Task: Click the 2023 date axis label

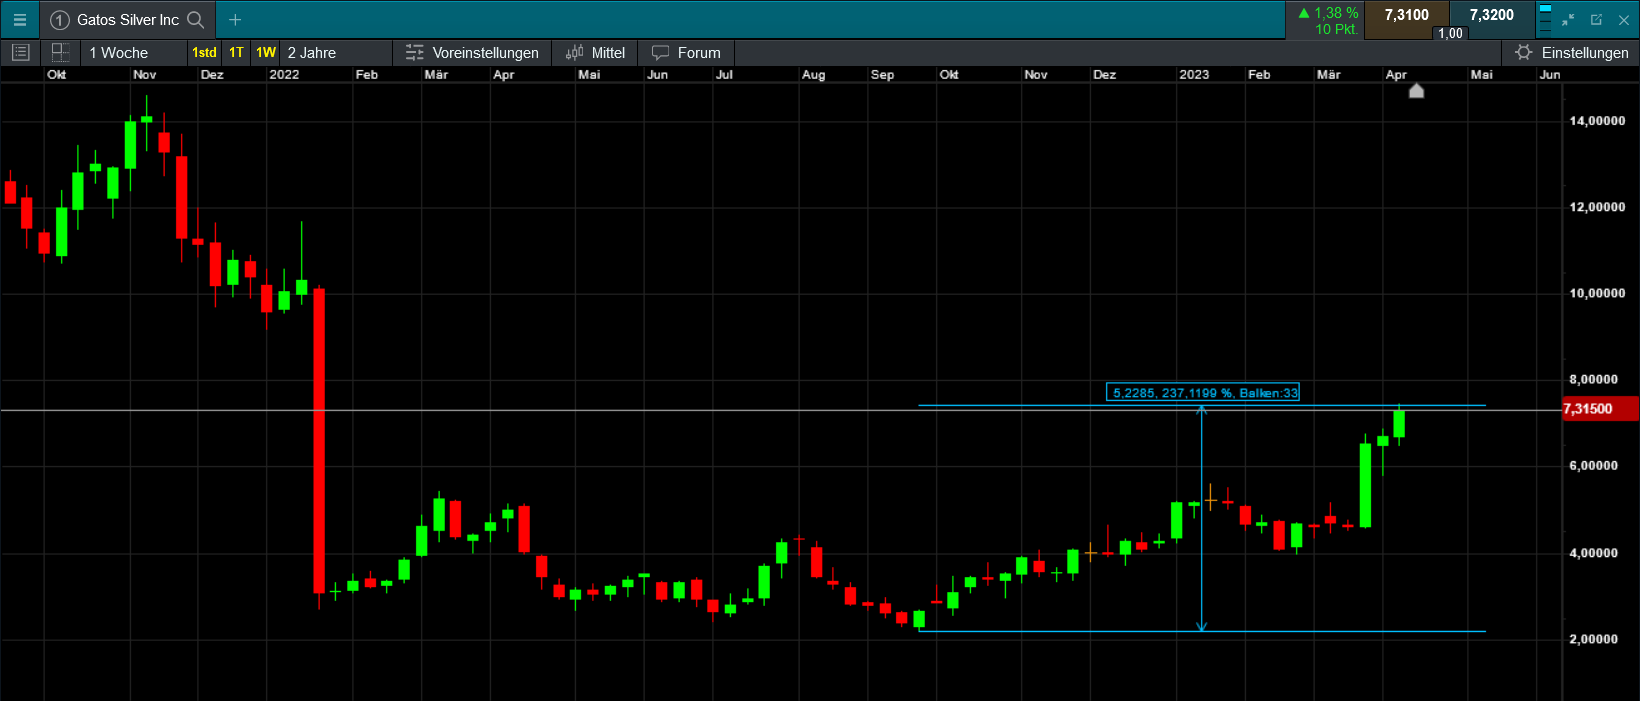Action: 1194,75
